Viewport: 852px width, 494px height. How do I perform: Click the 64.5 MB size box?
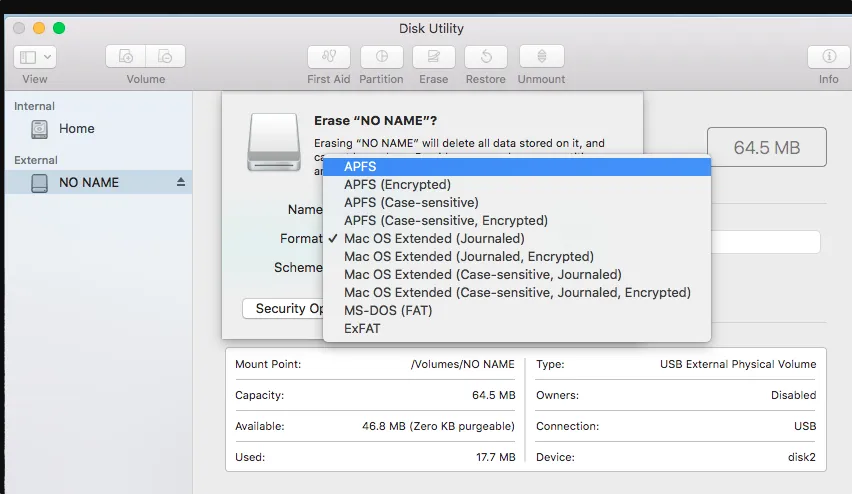click(767, 147)
